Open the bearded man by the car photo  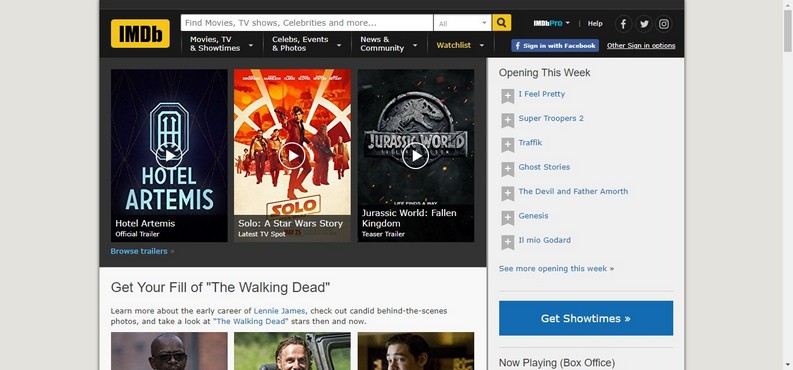pos(292,351)
